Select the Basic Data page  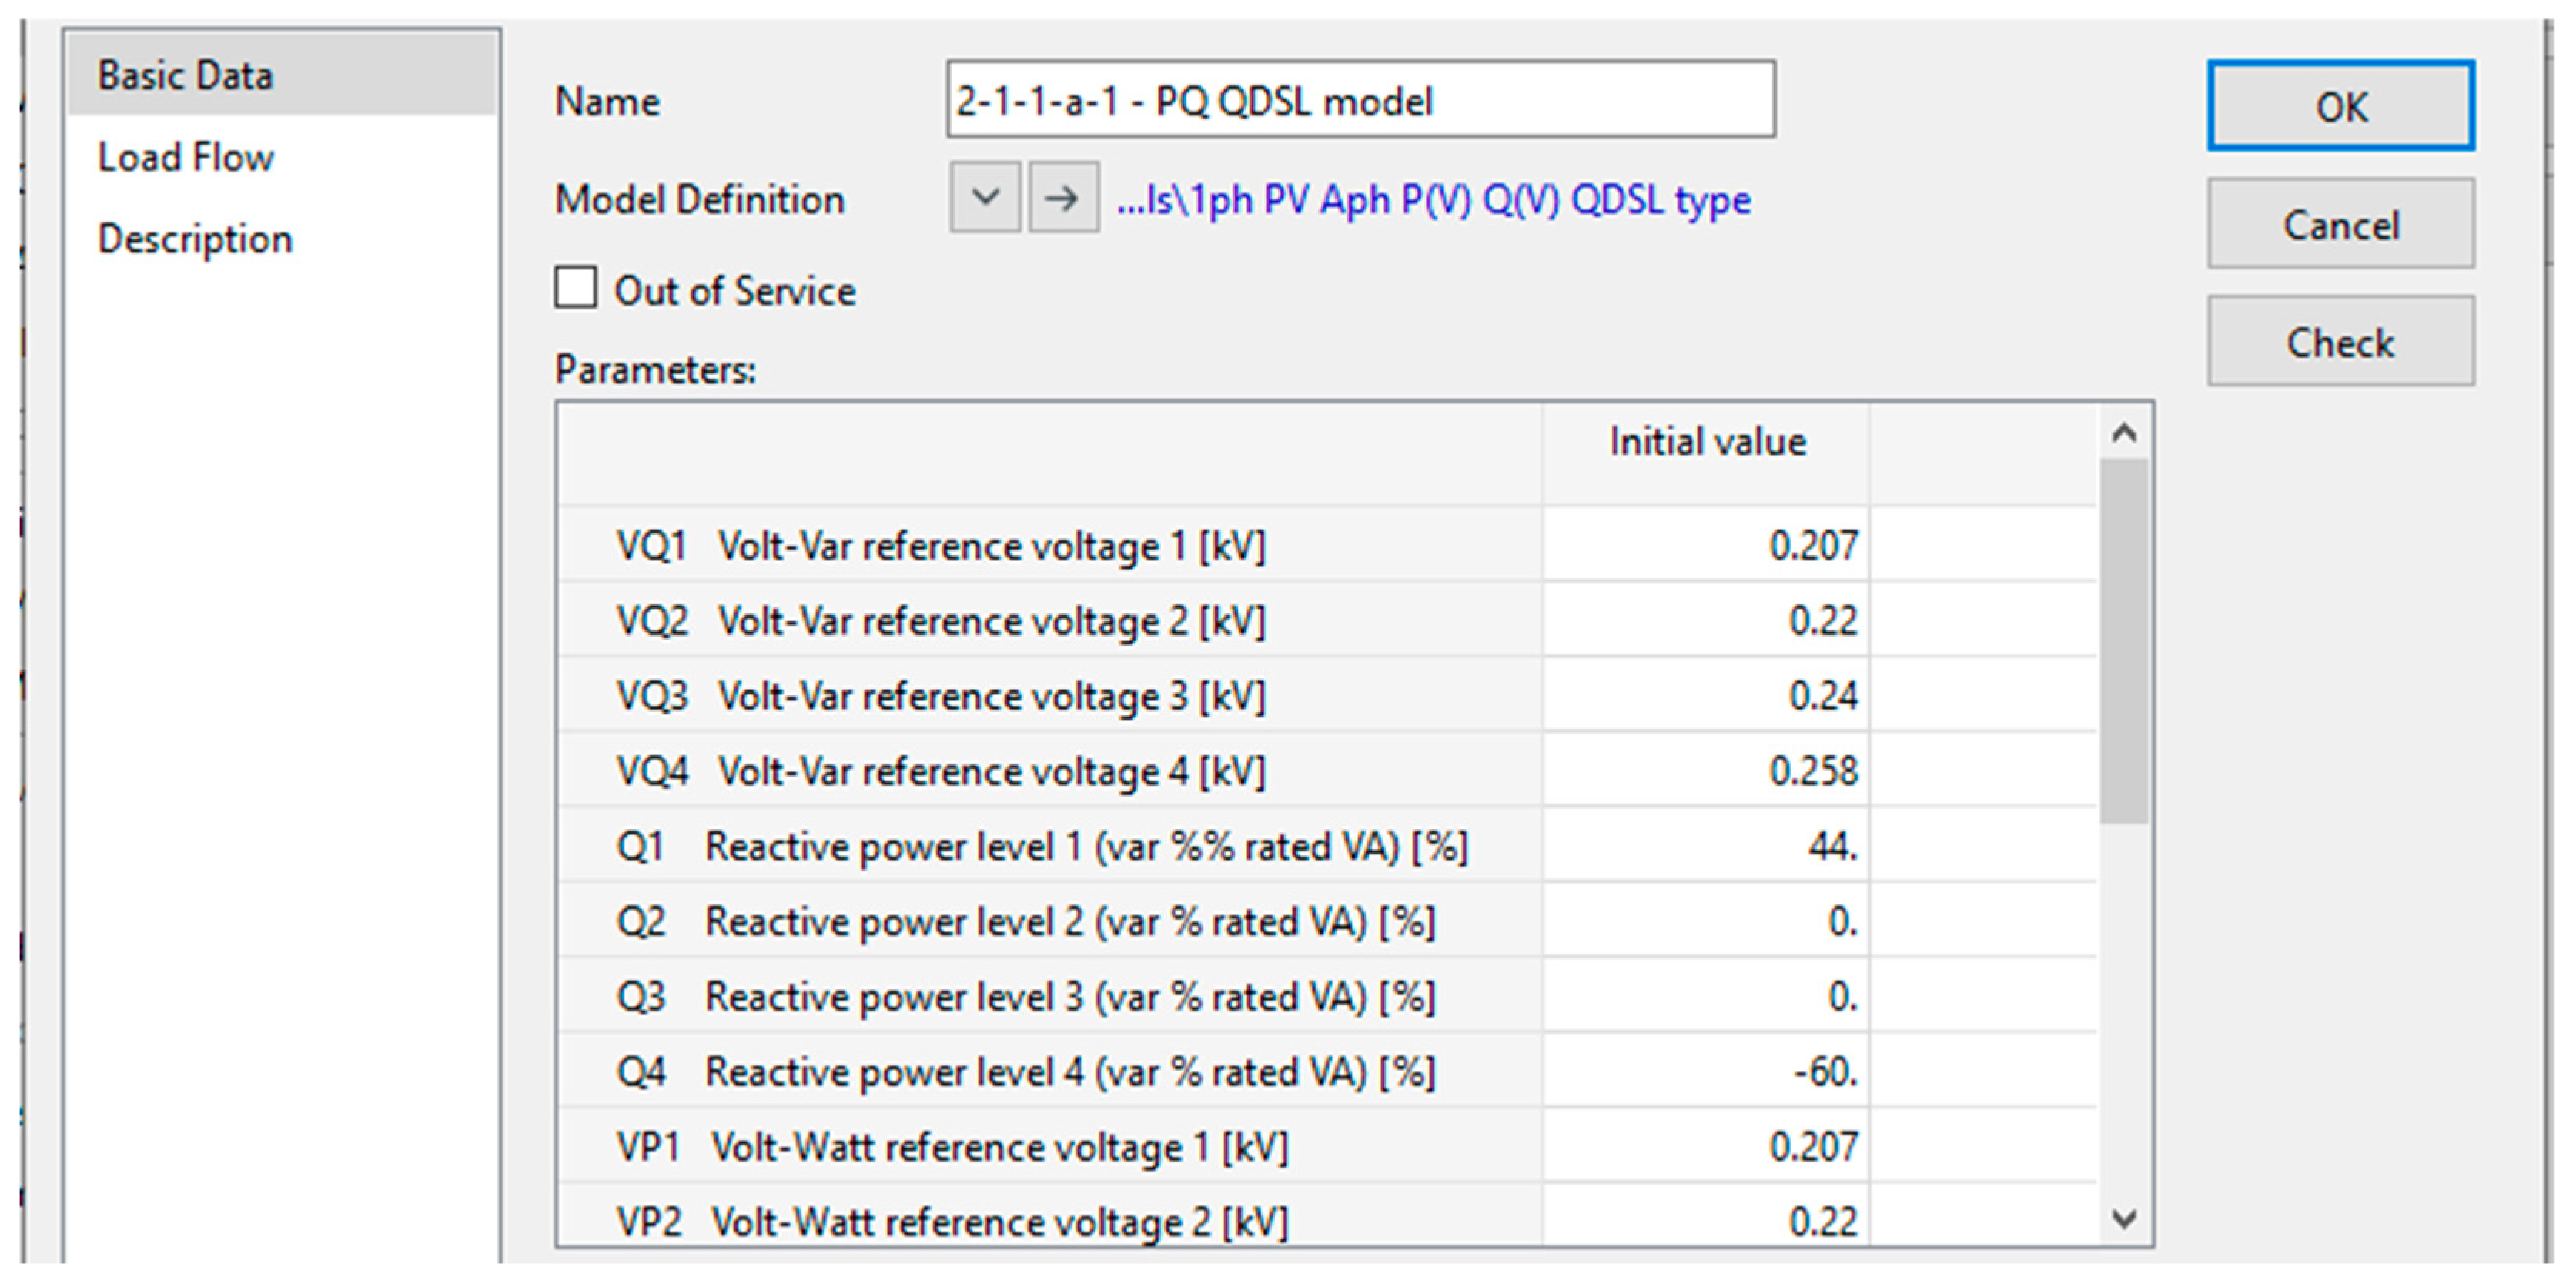point(186,75)
